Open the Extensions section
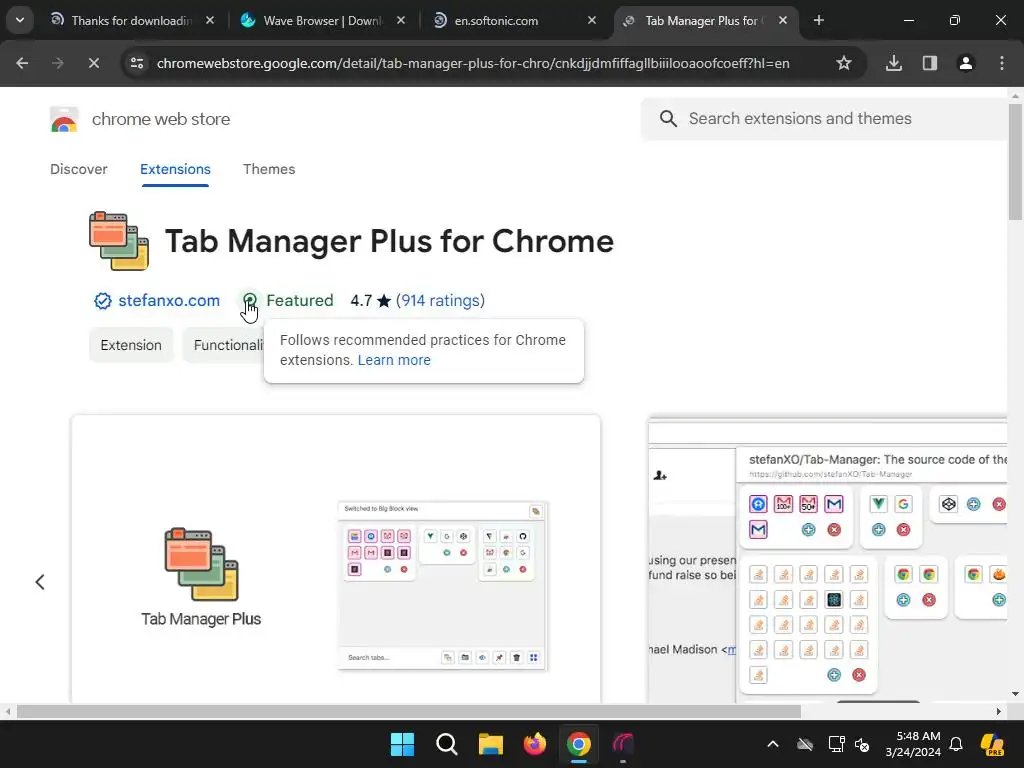Screen dimensions: 1024x768 (175, 169)
